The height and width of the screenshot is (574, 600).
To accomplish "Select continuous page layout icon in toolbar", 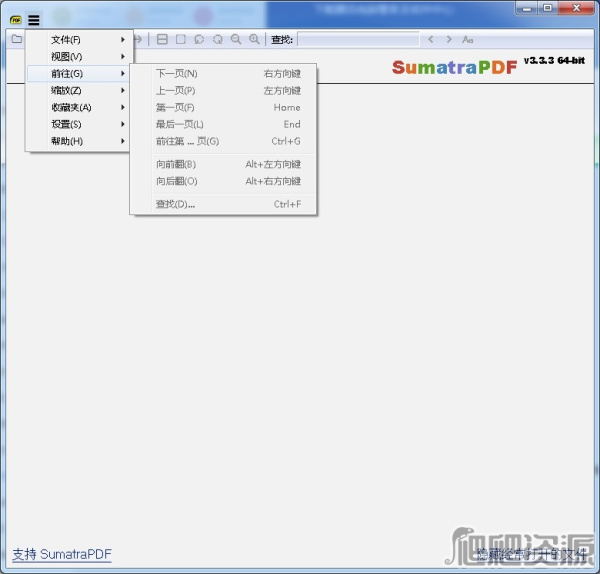I will (162, 40).
